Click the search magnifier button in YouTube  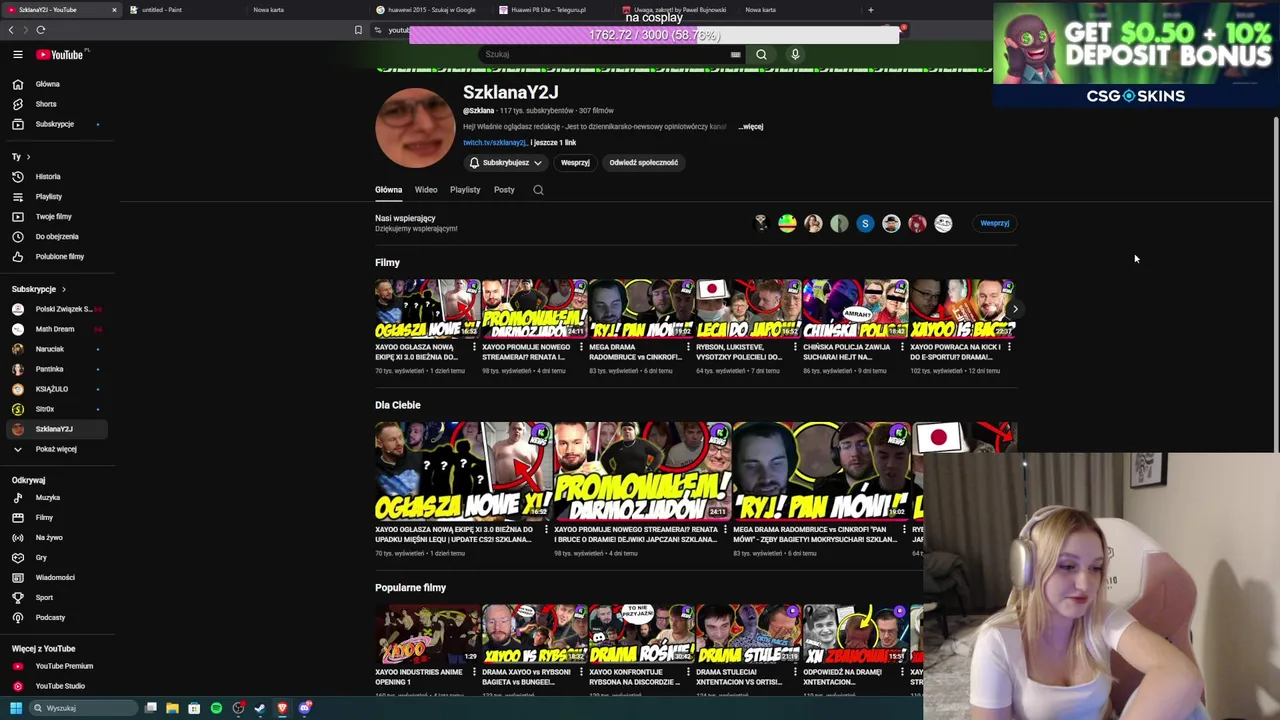pos(761,54)
